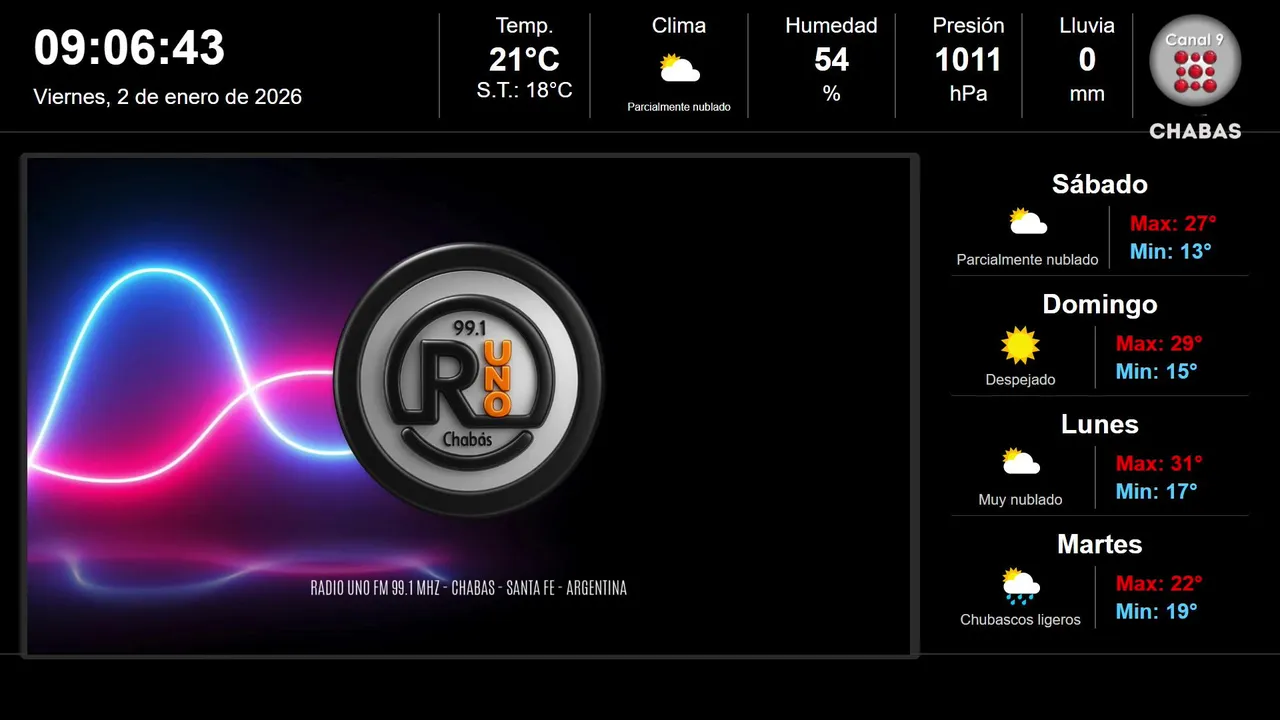Click the Radio Uno FM 99.1 MHz caption
This screenshot has height=720, width=1280.
pos(469,588)
